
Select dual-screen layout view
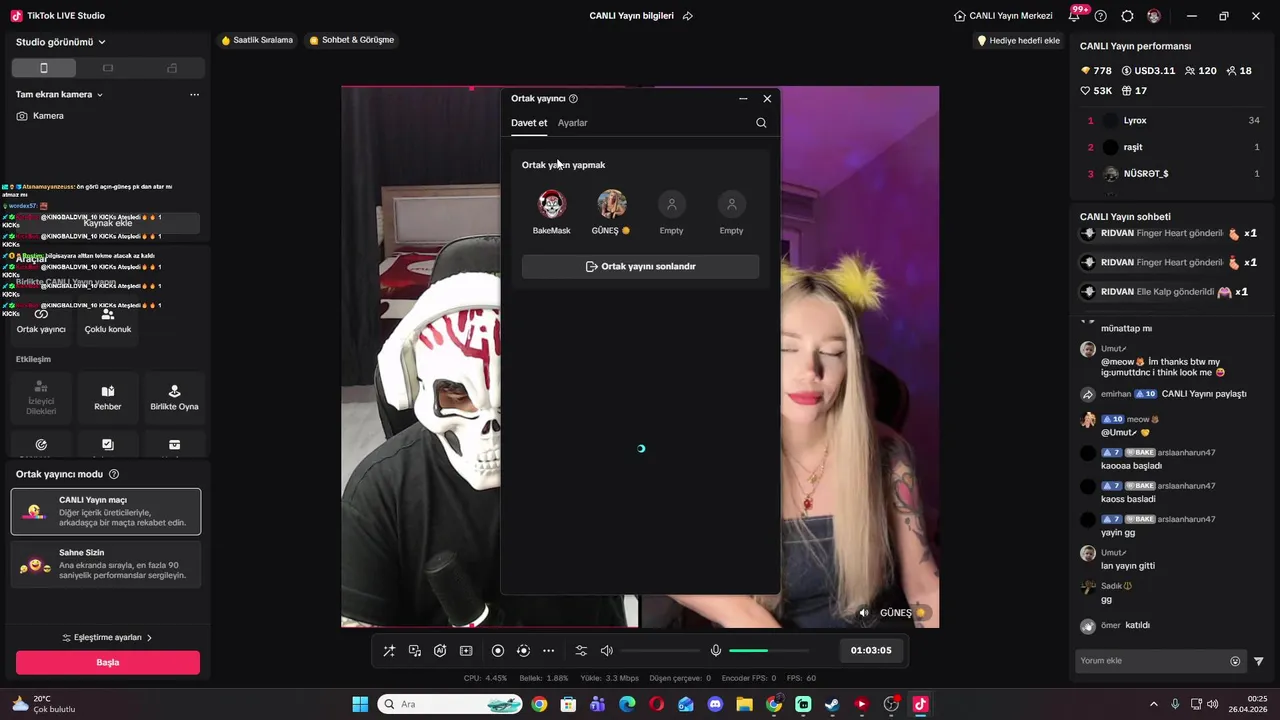coord(172,68)
